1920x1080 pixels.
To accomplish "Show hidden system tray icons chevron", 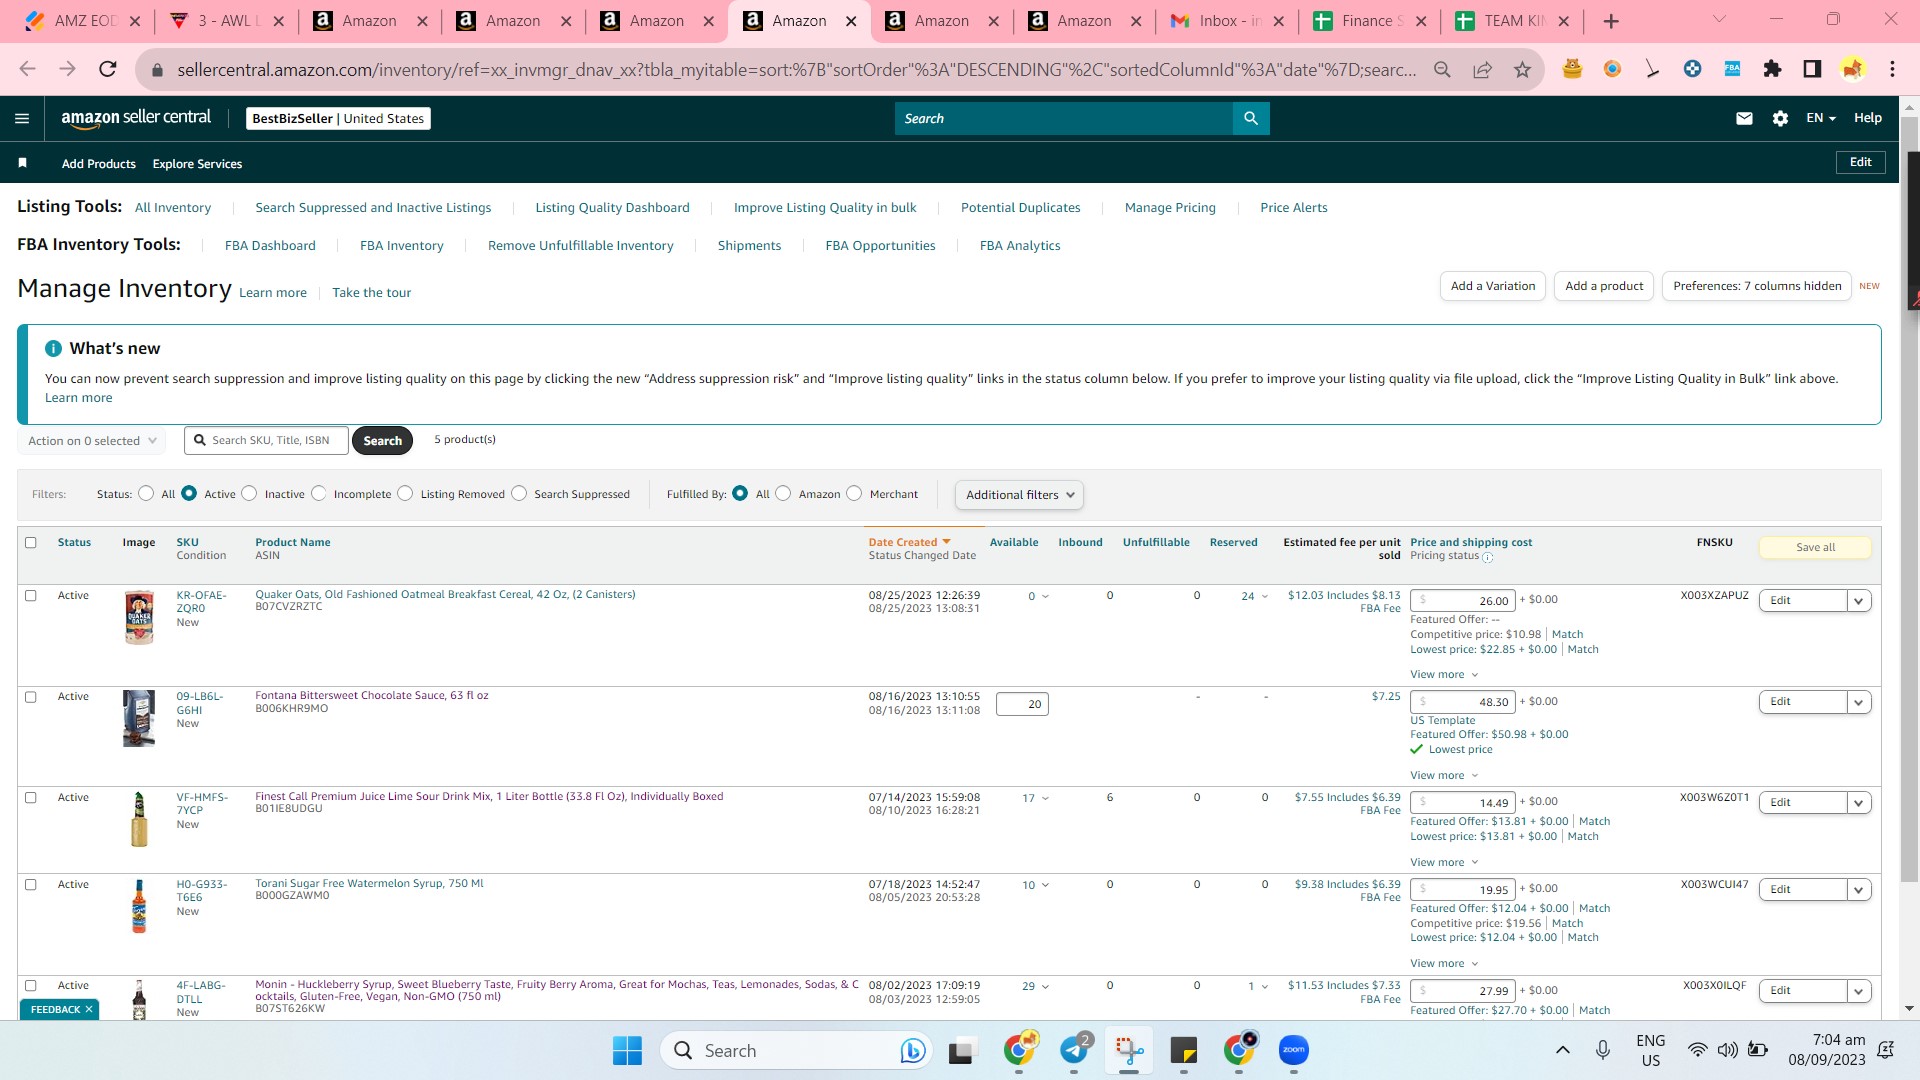I will point(1562,1050).
